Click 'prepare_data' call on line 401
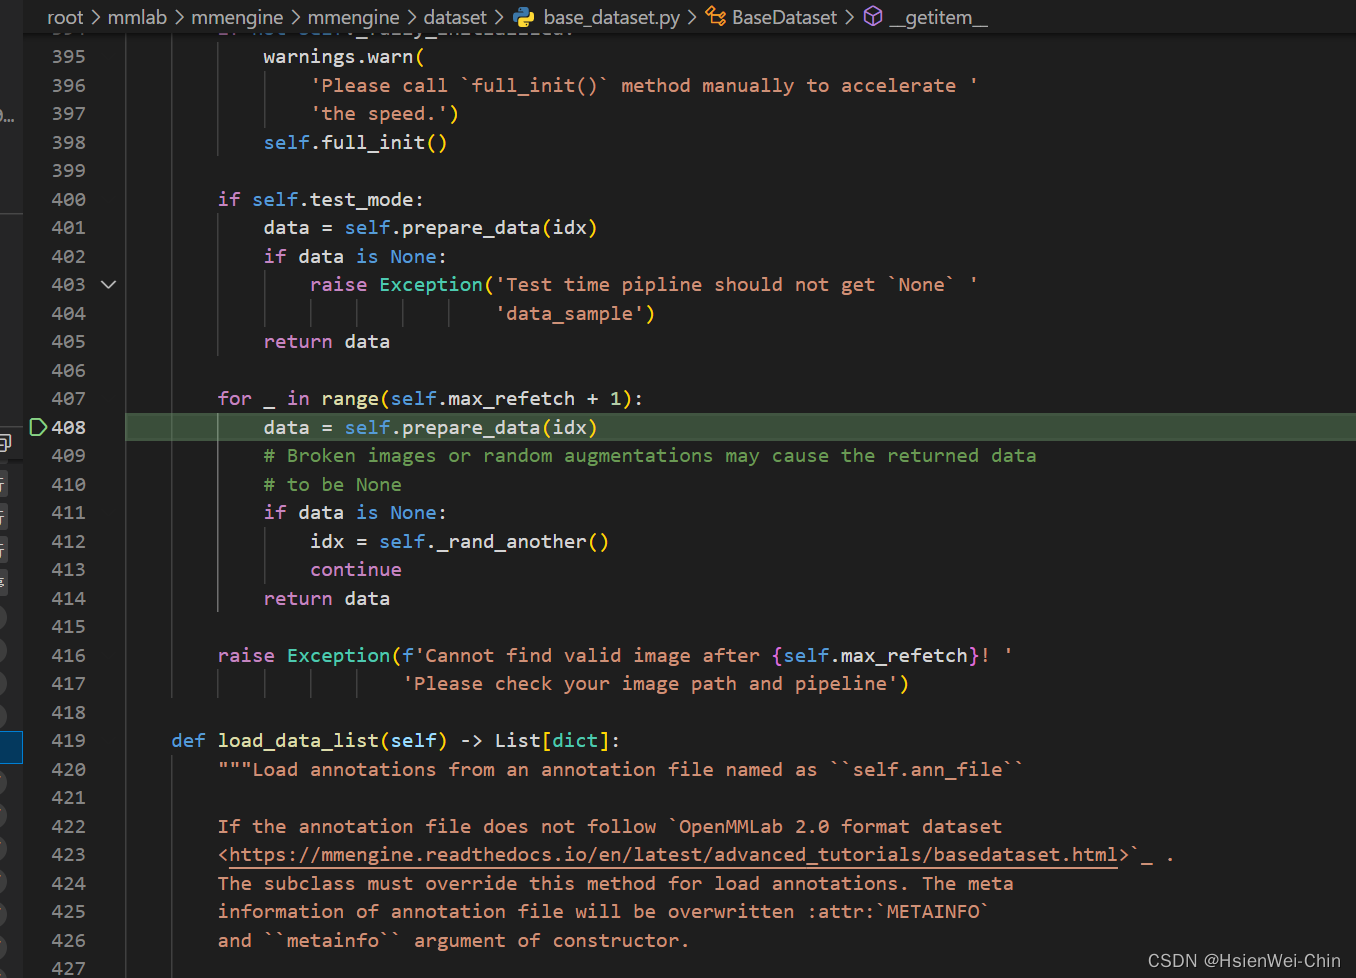1356x978 pixels. point(470,228)
